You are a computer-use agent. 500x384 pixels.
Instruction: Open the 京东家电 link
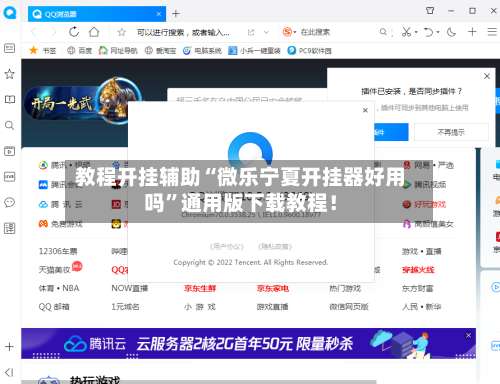point(272,288)
